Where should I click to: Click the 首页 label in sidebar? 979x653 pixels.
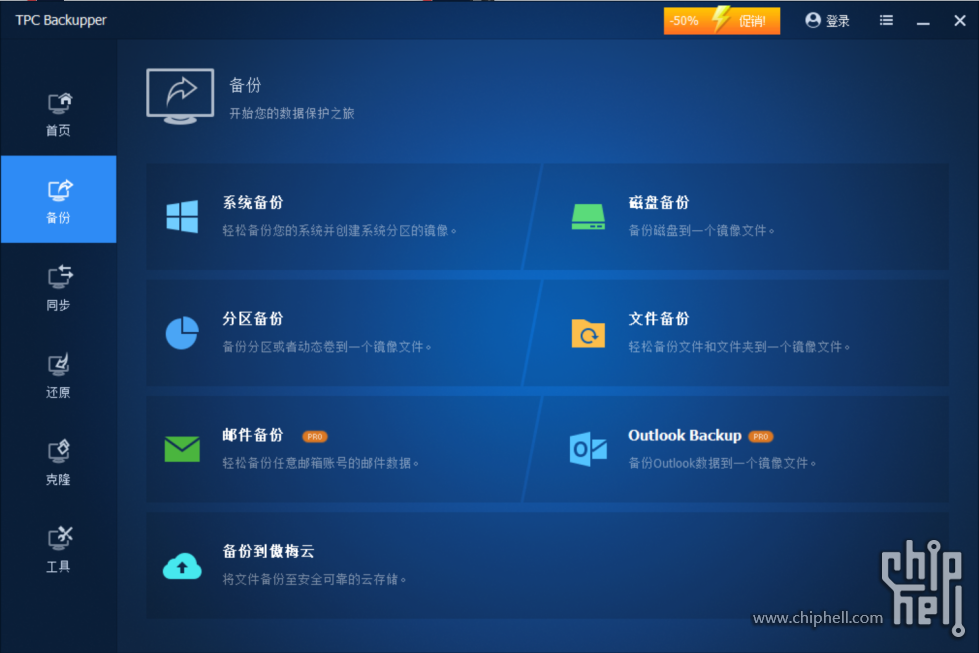(58, 130)
